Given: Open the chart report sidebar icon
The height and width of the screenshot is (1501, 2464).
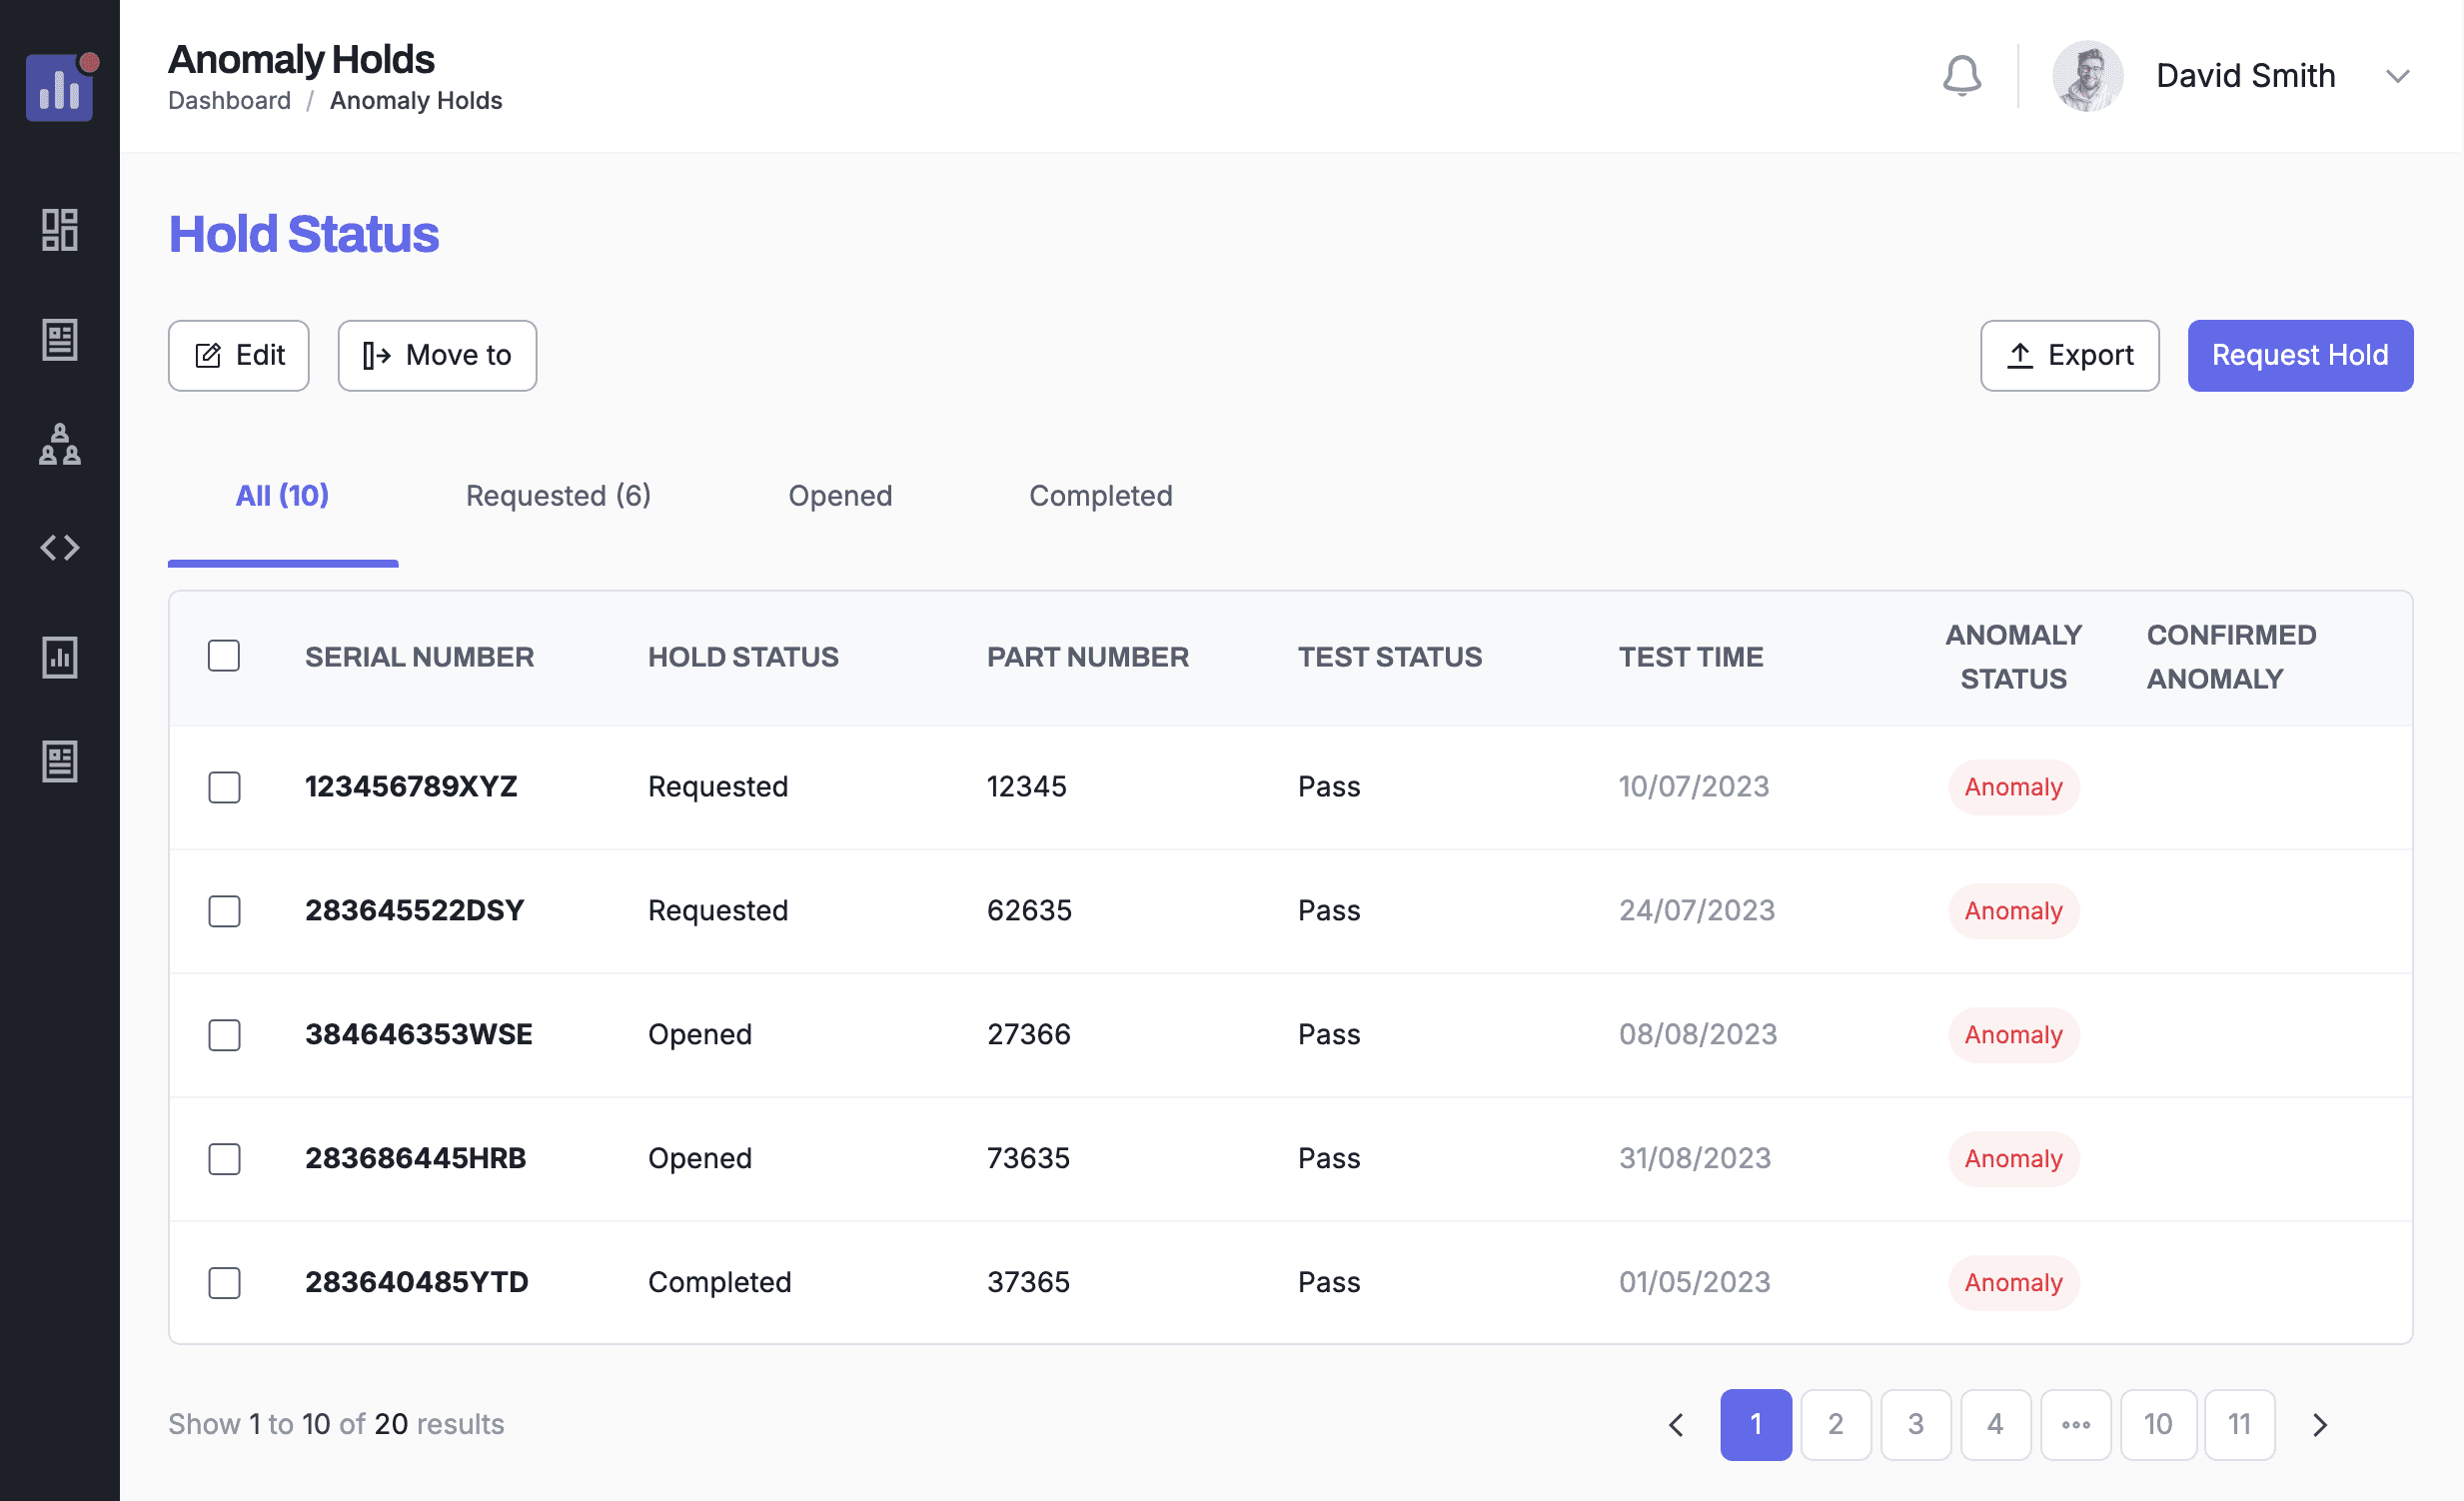Looking at the screenshot, I should 59,657.
